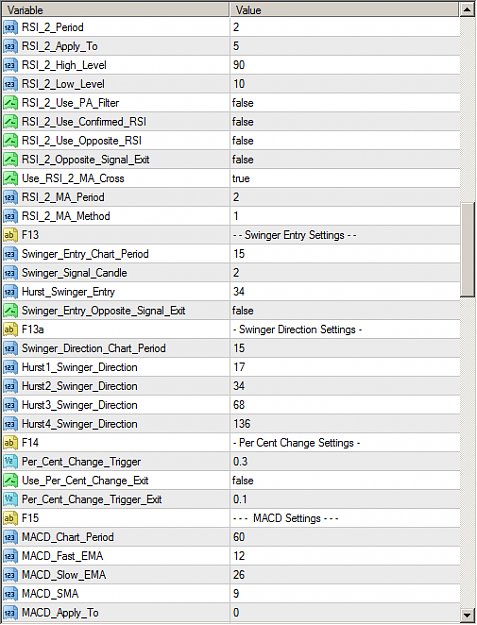This screenshot has height=625, width=477.
Task: Select the Hurst2_Swinger_Direction variable name
Action: click(80, 386)
